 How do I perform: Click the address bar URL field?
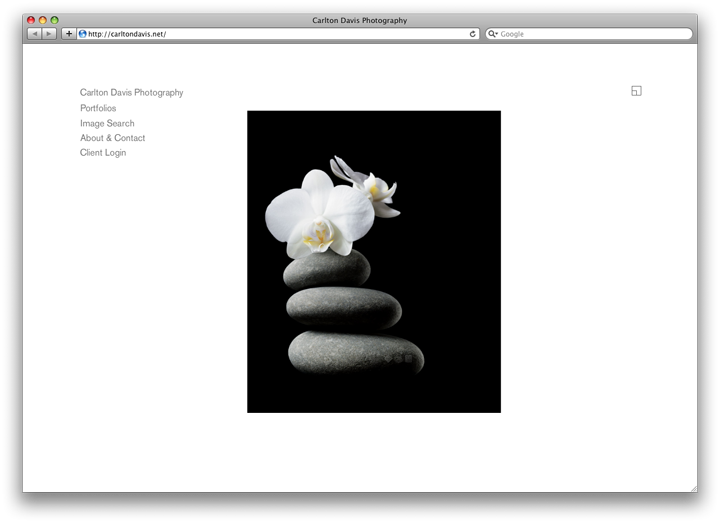pyautogui.click(x=278, y=34)
